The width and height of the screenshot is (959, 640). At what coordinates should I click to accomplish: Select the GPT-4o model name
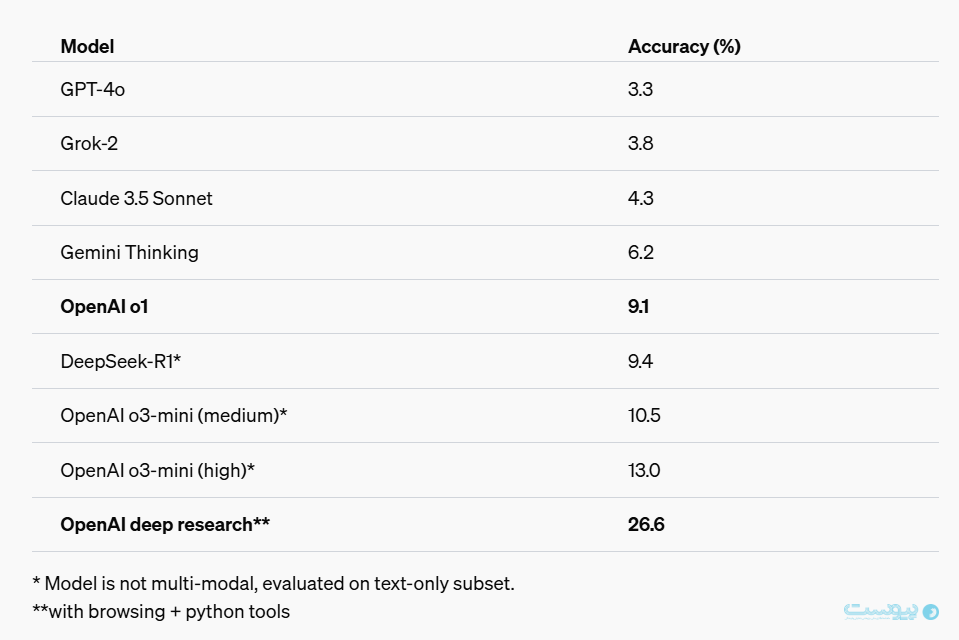pos(92,89)
